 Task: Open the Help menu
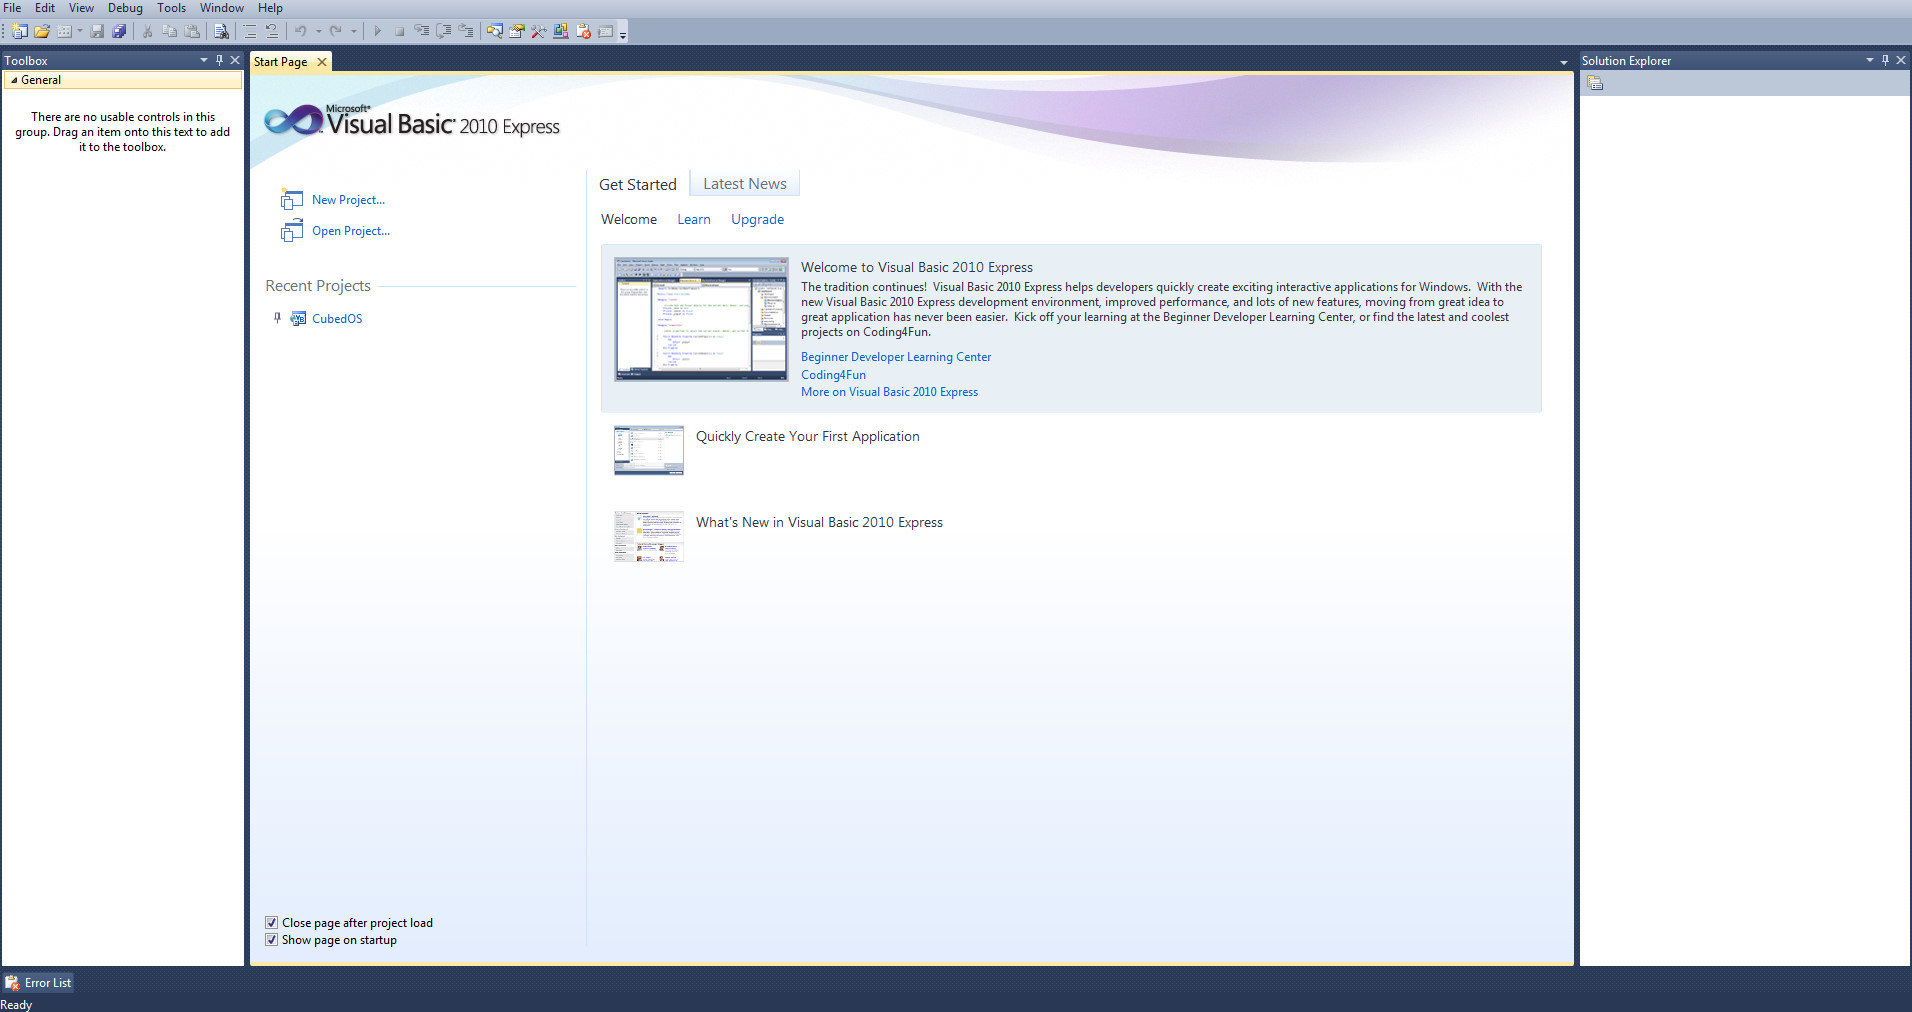270,8
